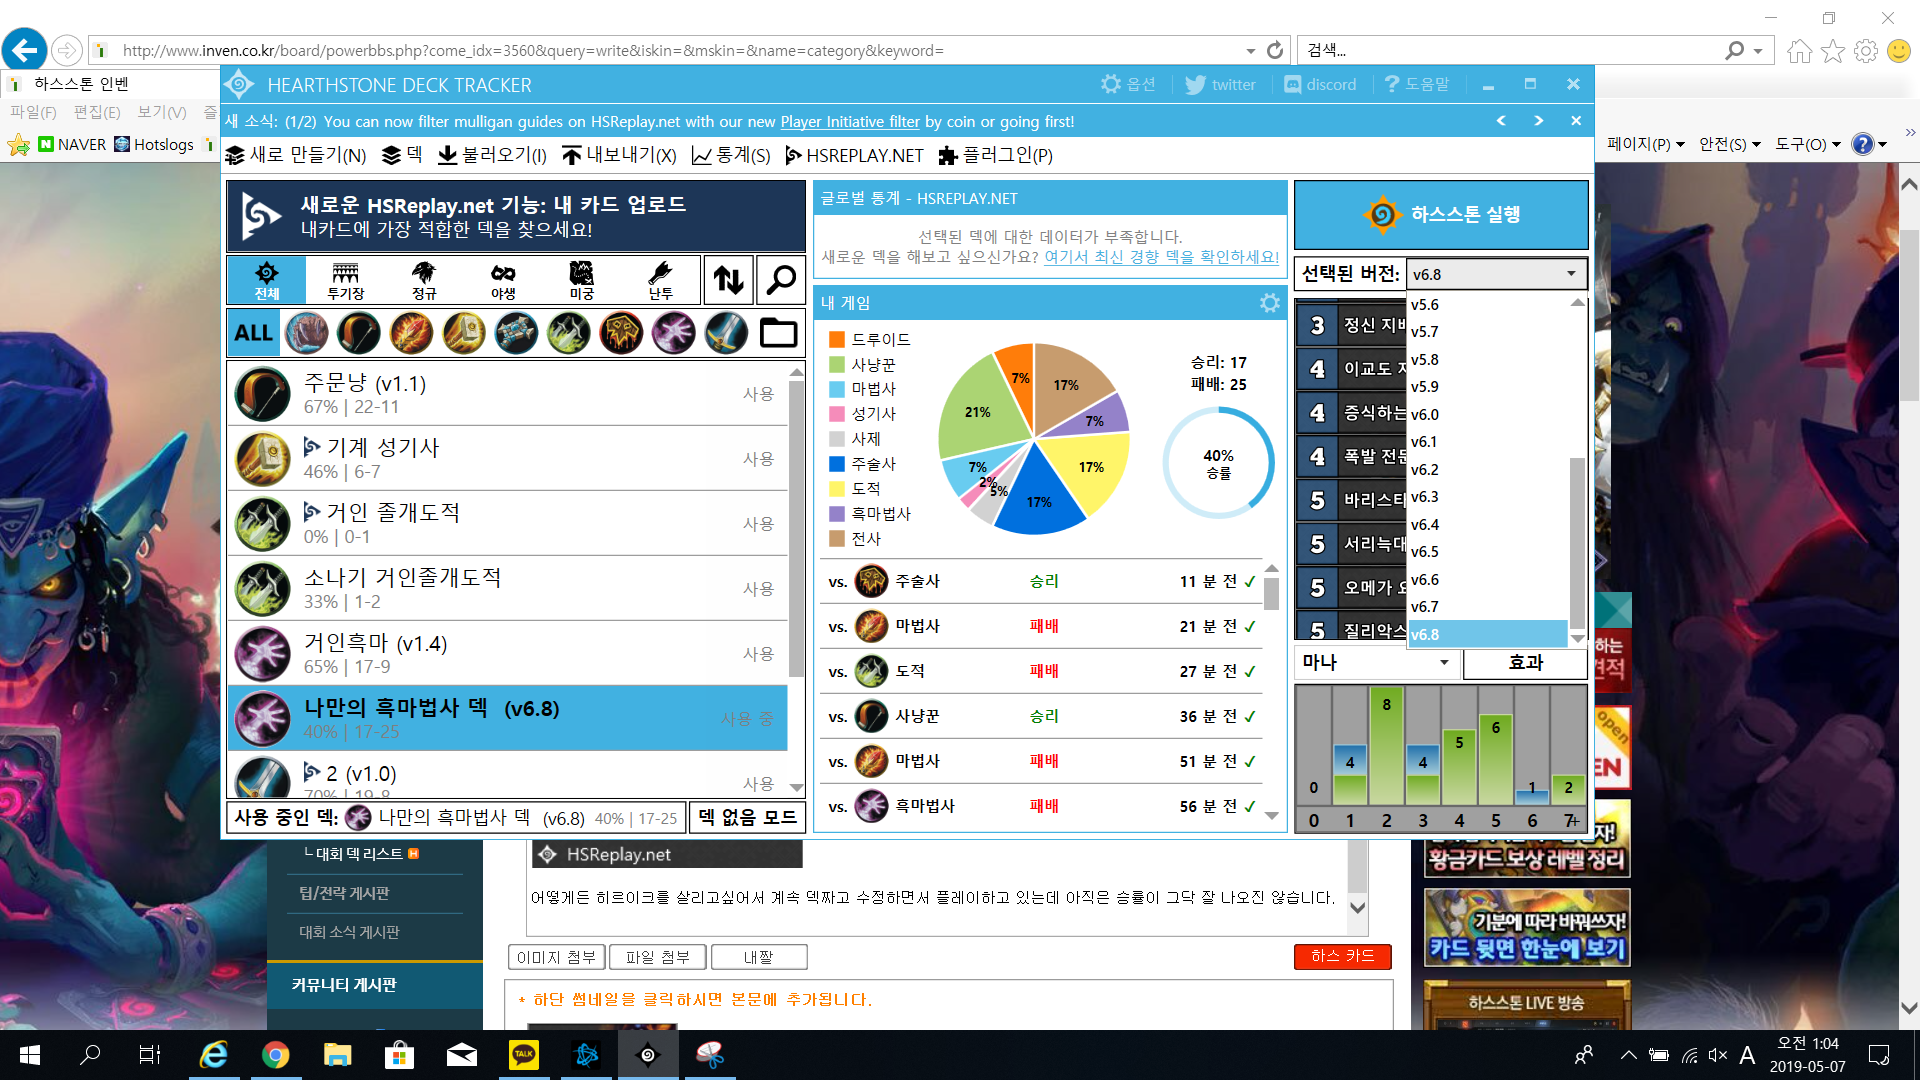
Task: Filter decks by Rogue daggers icon
Action: (568, 333)
